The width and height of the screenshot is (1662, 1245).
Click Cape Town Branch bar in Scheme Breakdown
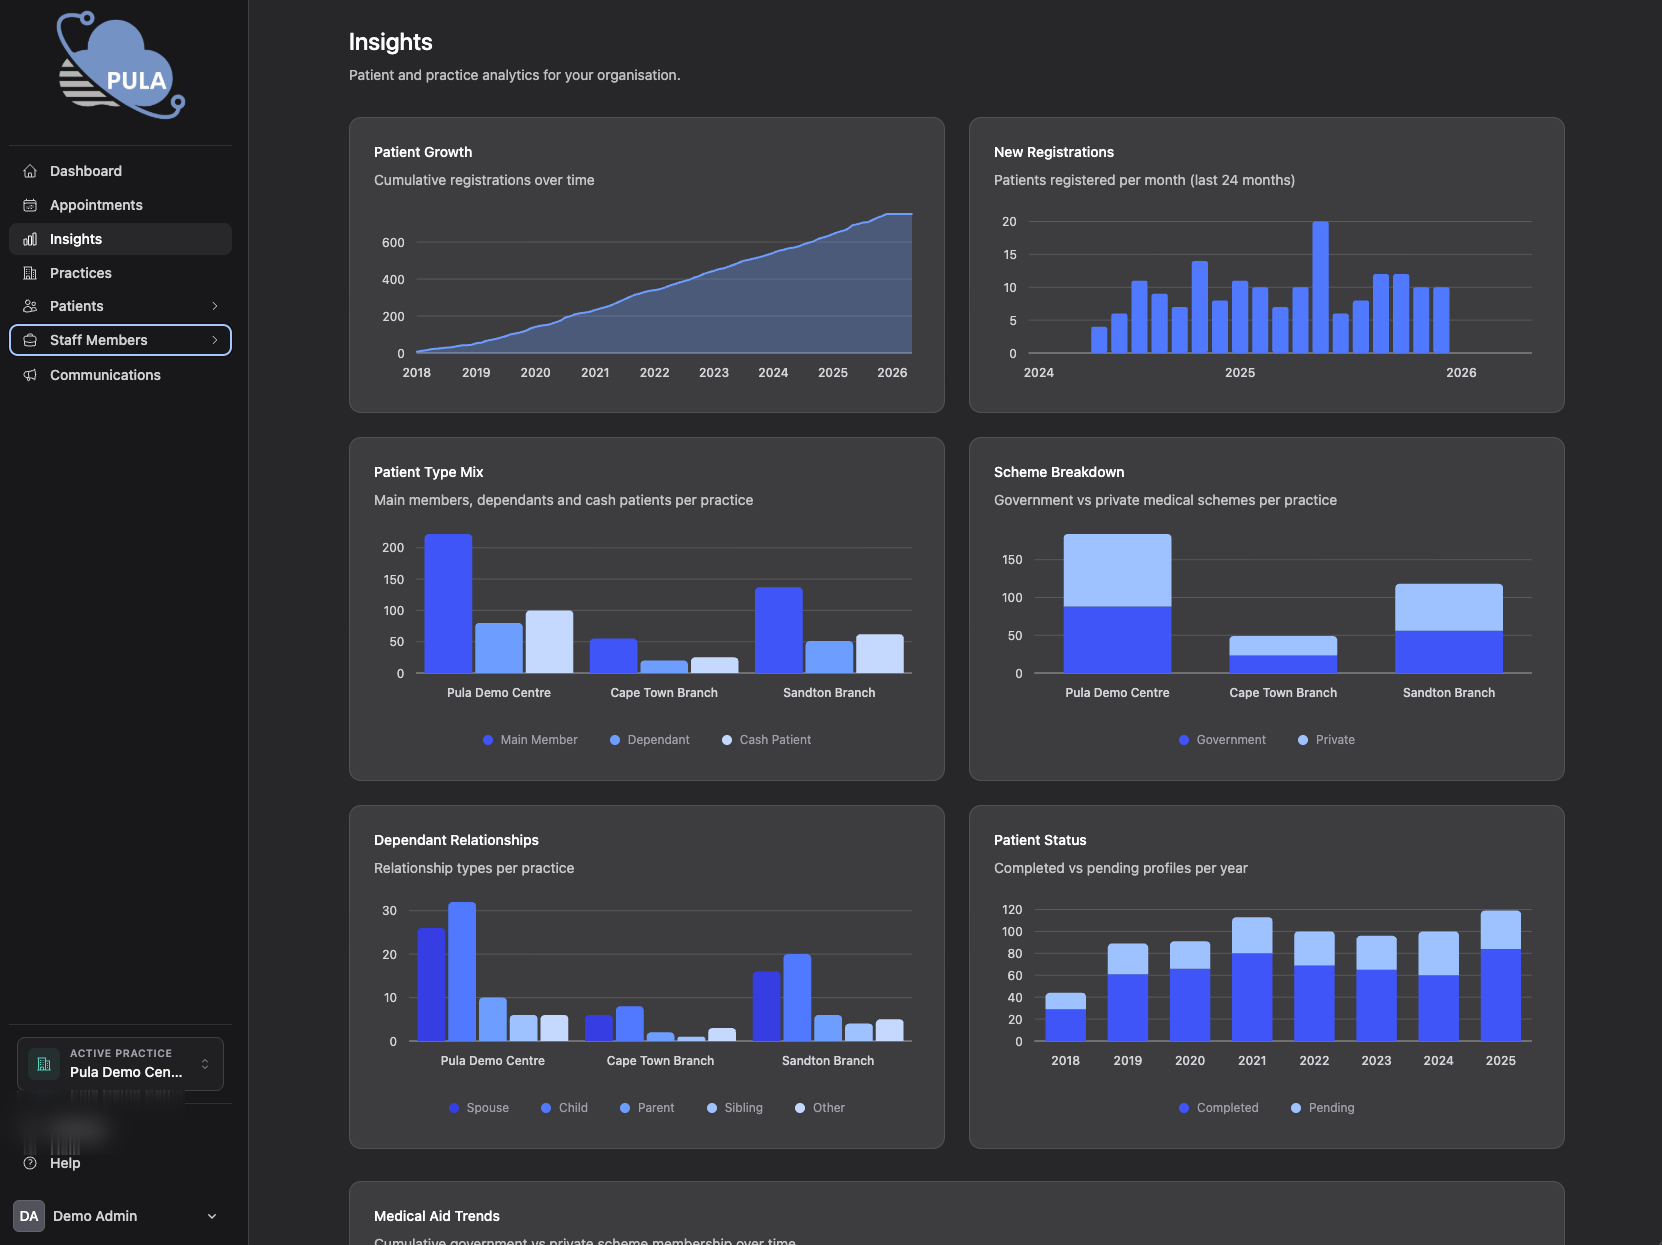pyautogui.click(x=1283, y=654)
